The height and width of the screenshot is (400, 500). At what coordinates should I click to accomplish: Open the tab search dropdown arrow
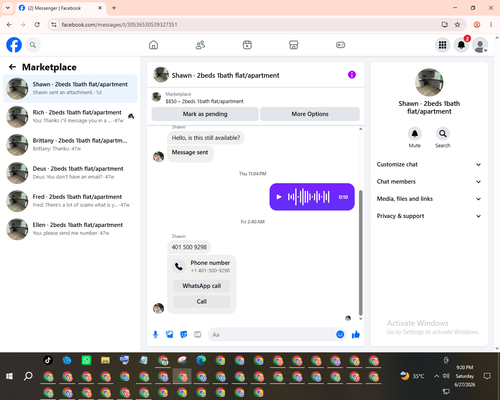point(8,8)
